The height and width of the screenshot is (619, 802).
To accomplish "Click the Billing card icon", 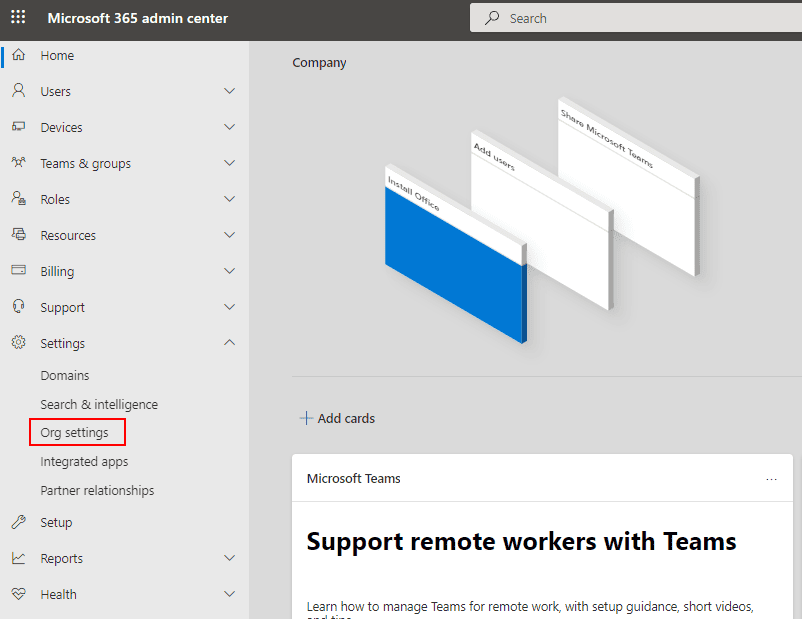I will [18, 271].
